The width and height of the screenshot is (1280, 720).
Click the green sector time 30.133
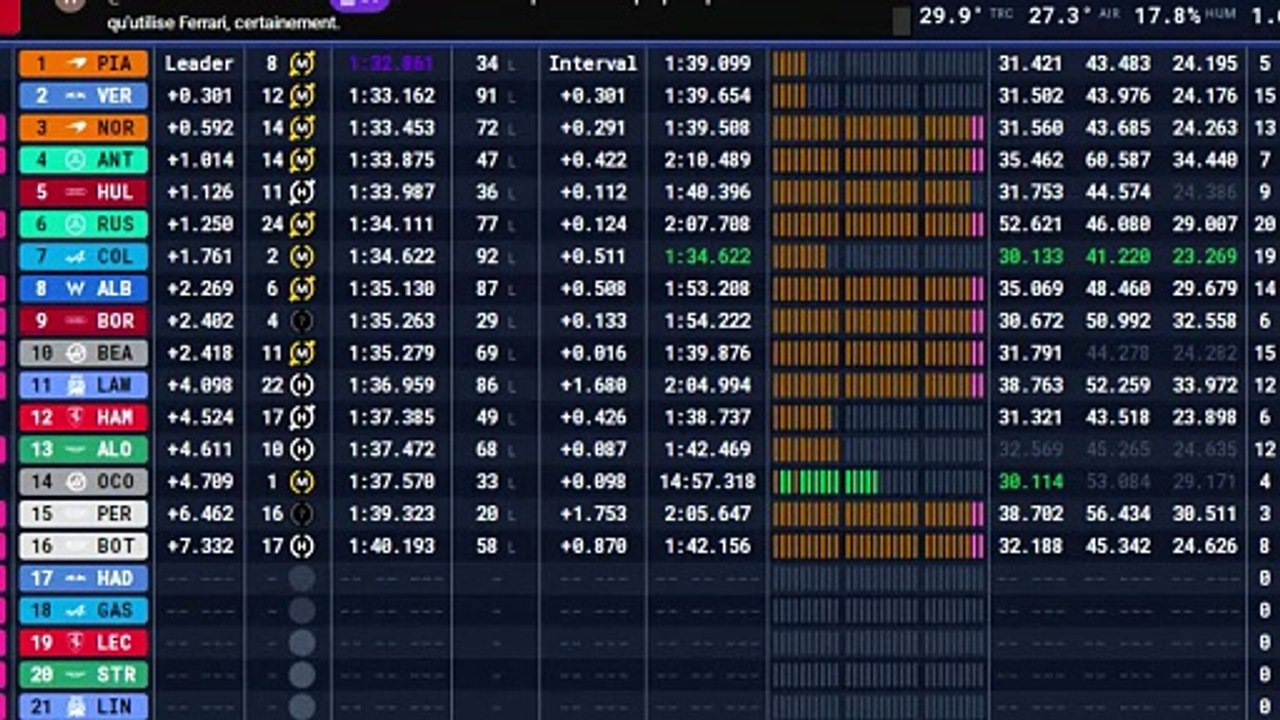[x=1031, y=257]
